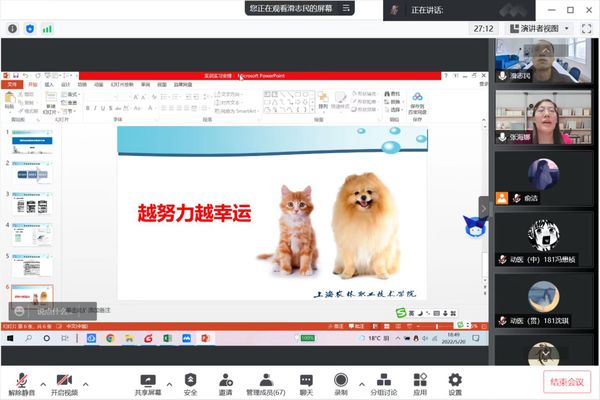Open the 聊天 chat panel
Image resolution: width=600 pixels, height=400 pixels.
(307, 383)
